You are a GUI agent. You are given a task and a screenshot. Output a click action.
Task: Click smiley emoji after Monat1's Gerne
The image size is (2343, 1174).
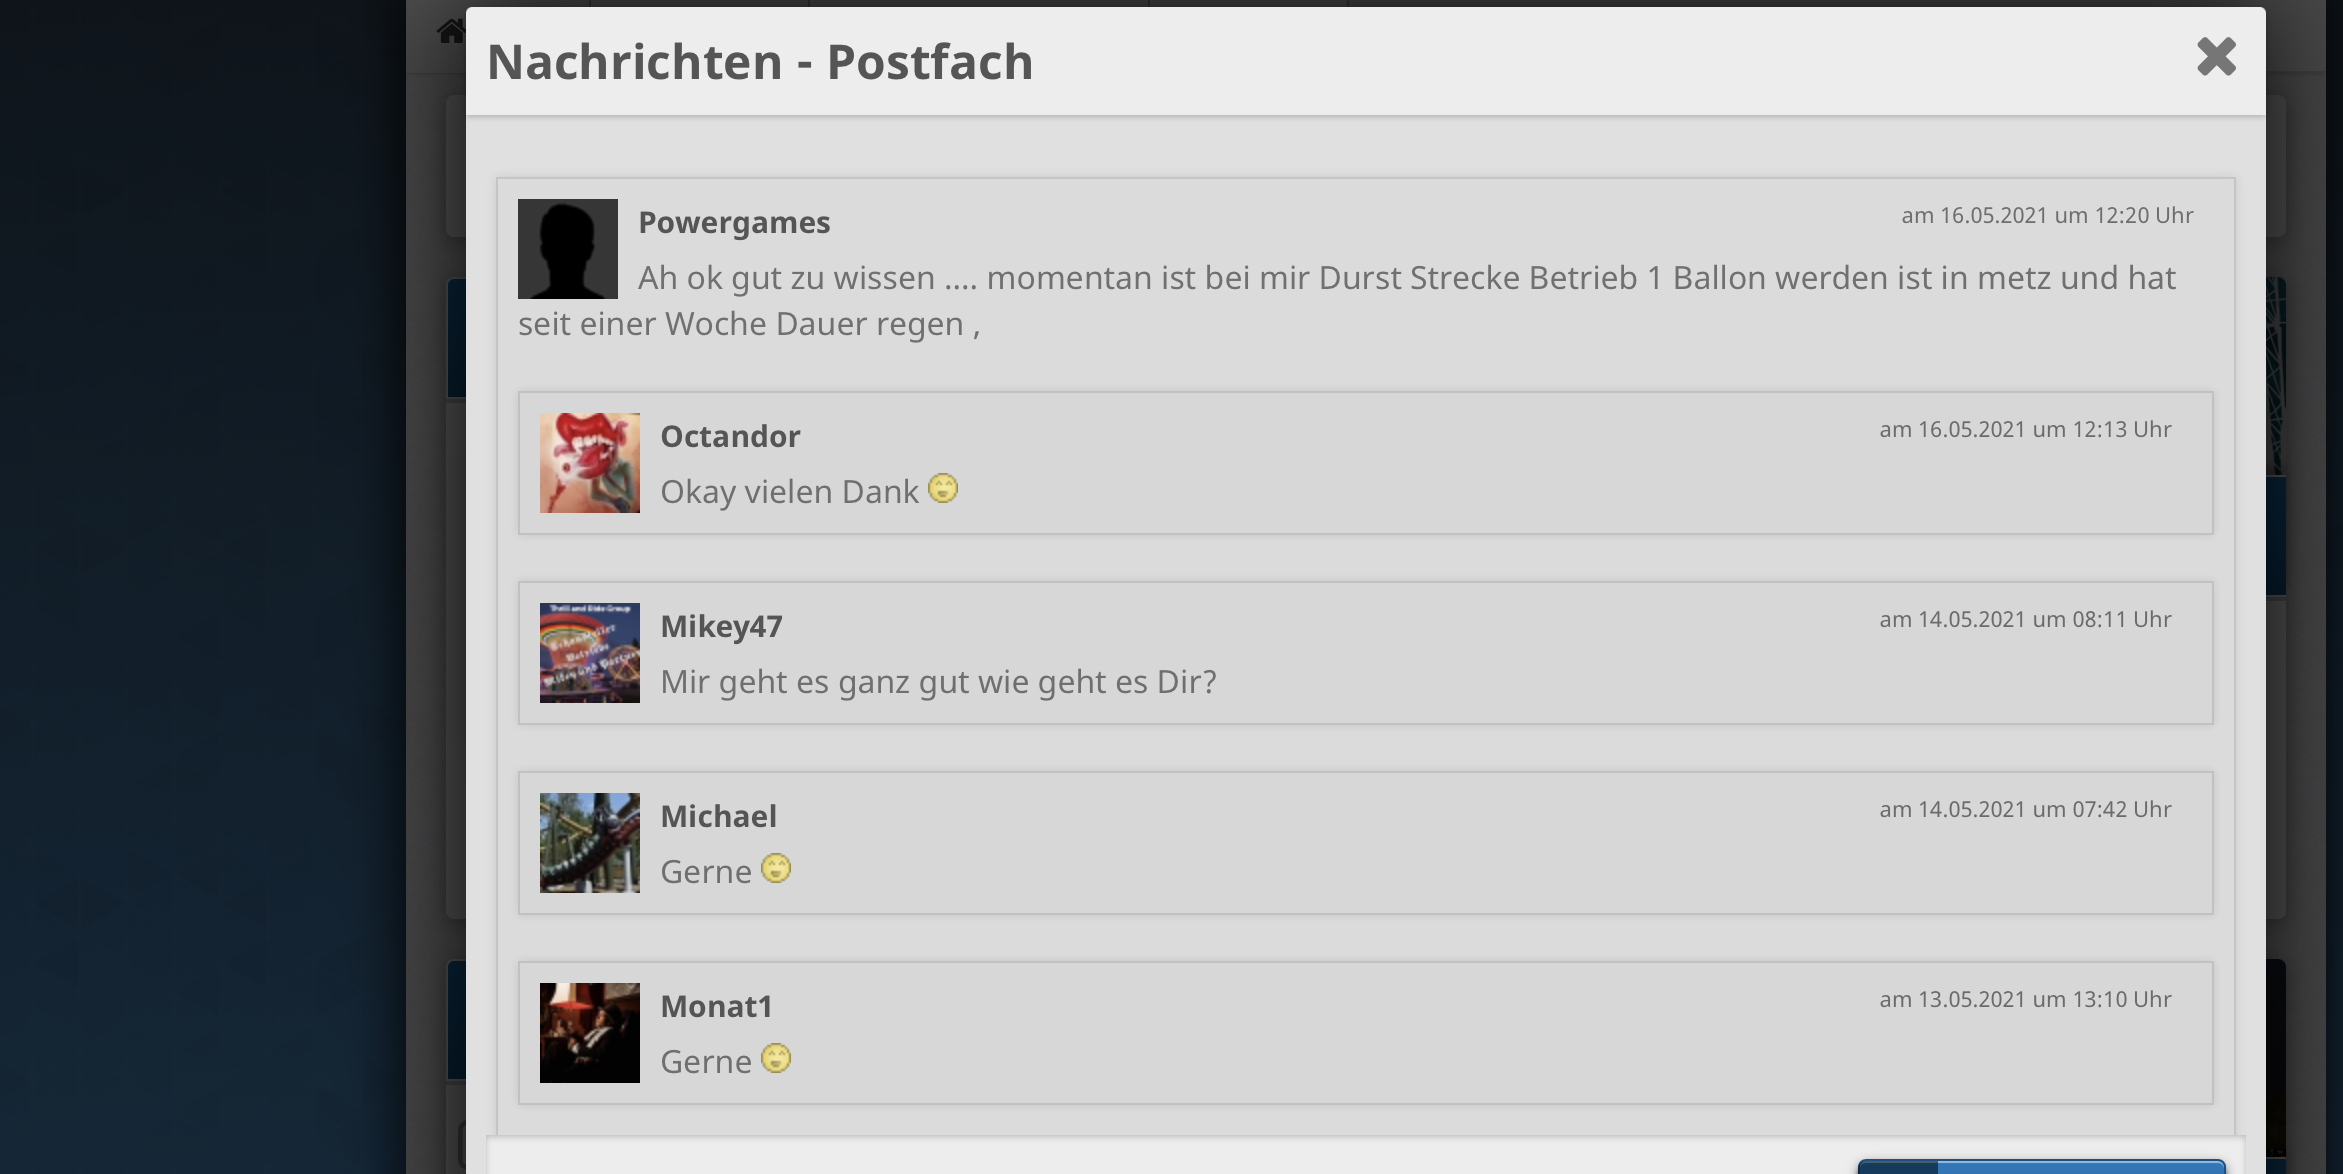tap(776, 1058)
